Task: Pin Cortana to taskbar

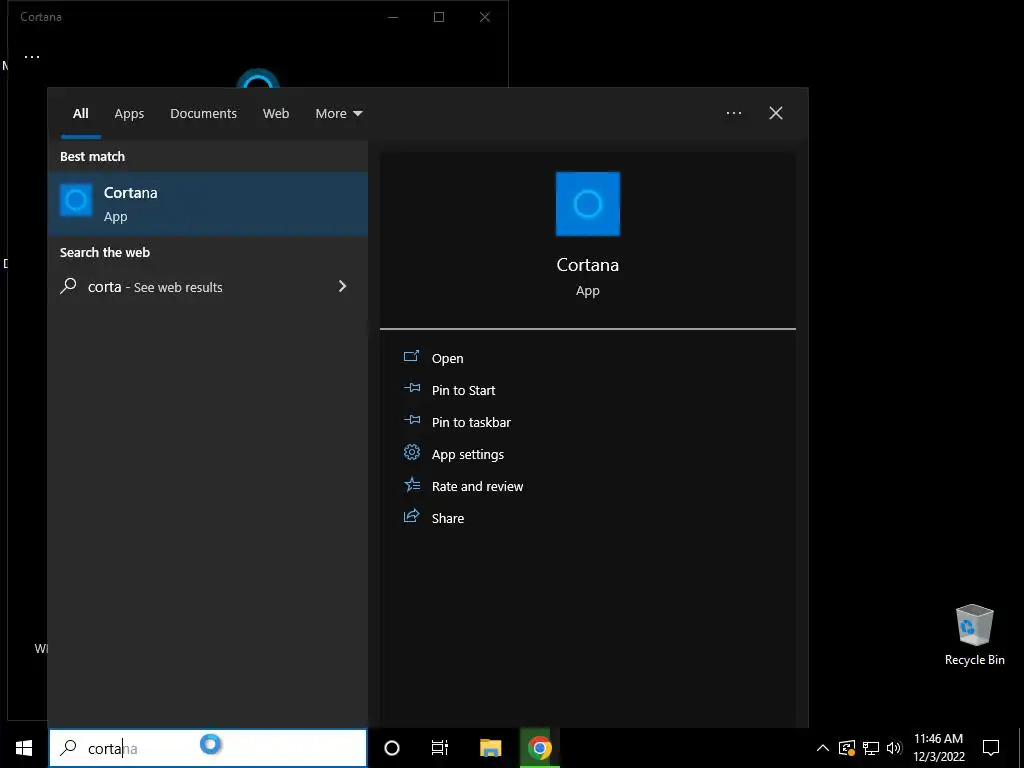Action: [471, 422]
